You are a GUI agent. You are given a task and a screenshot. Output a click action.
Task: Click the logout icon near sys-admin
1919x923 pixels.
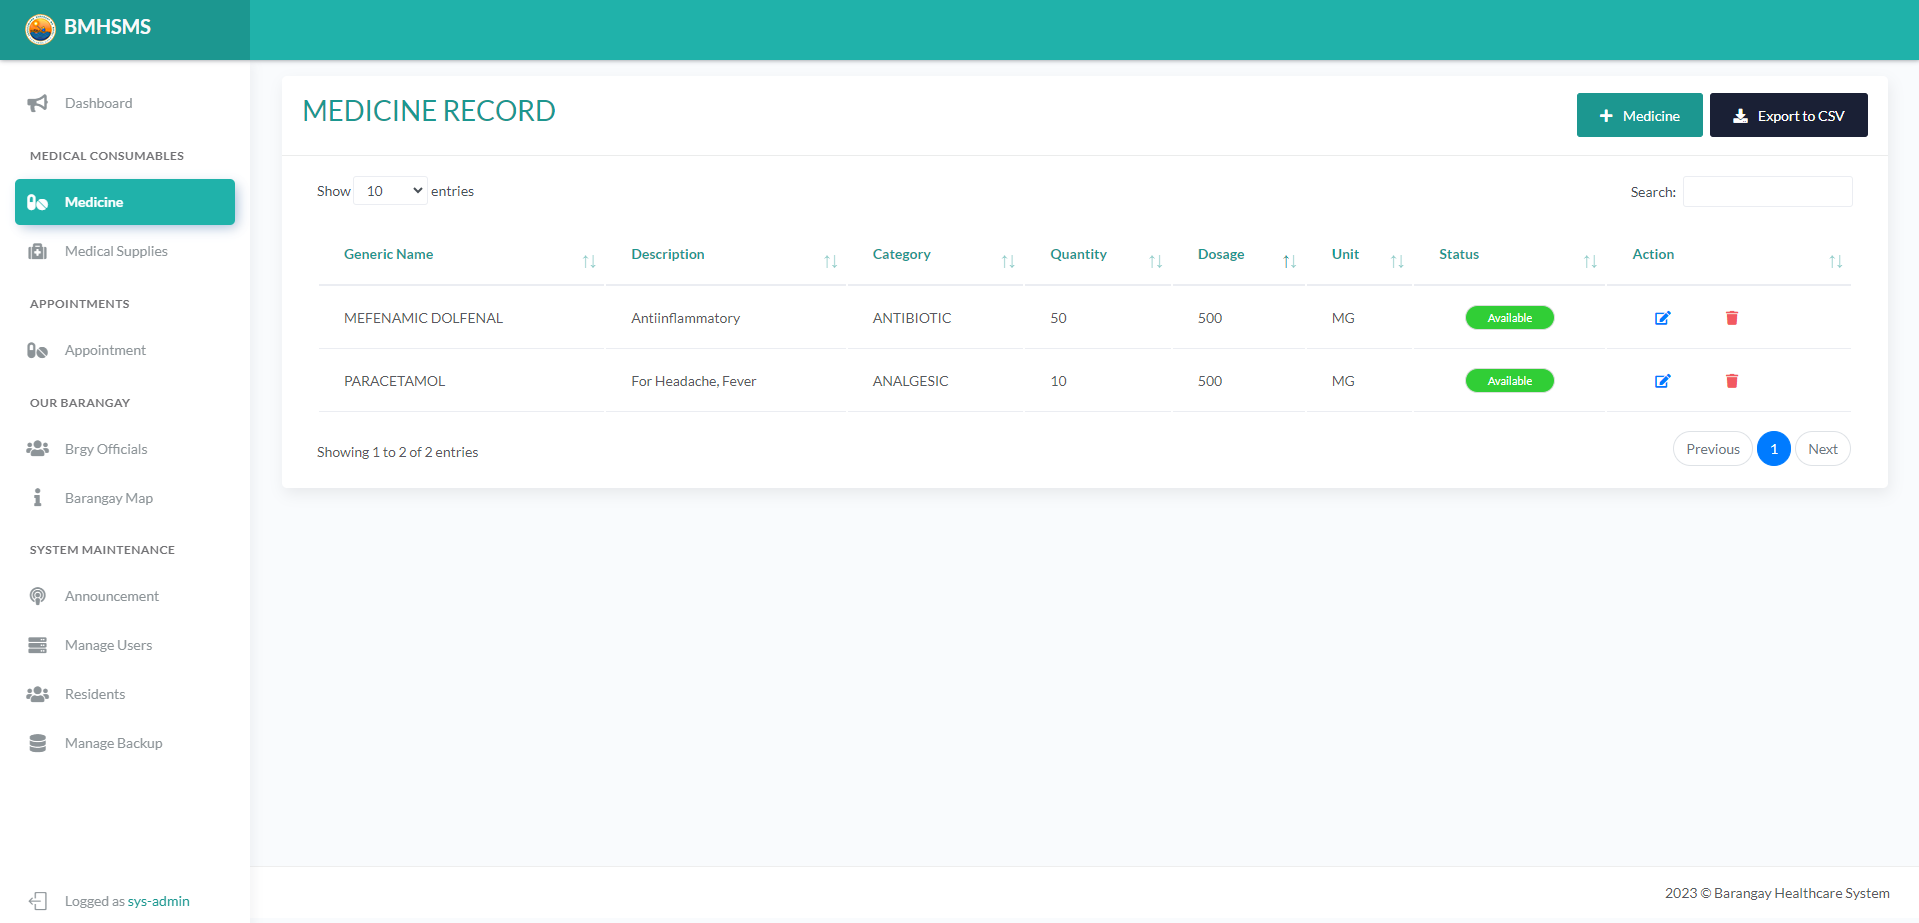[39, 901]
